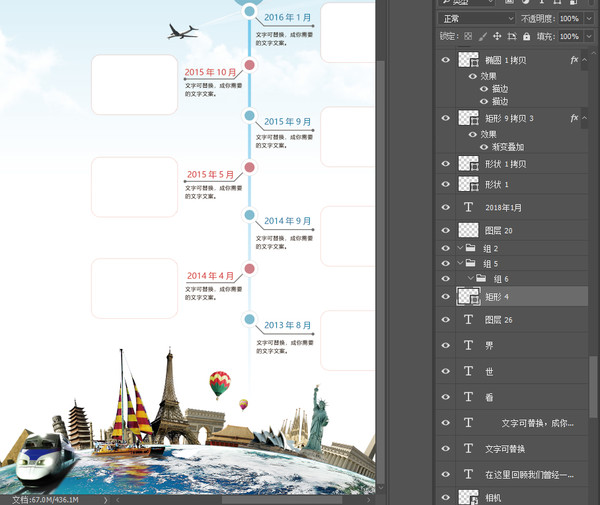Open the 正常 blend mode dropdown
Image resolution: width=600 pixels, height=505 pixels.
click(x=476, y=18)
